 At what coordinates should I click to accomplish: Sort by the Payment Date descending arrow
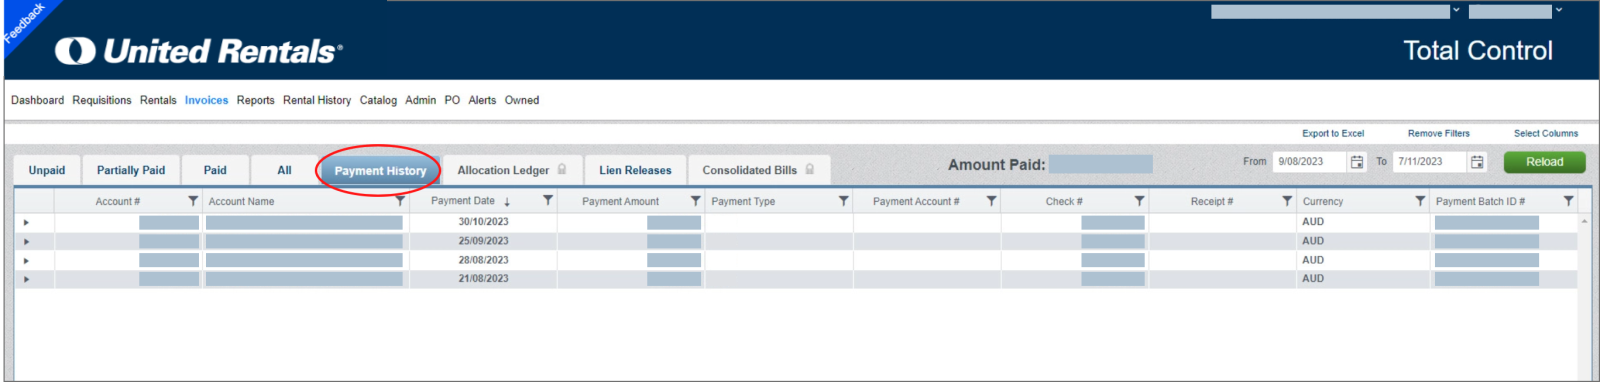pos(507,202)
